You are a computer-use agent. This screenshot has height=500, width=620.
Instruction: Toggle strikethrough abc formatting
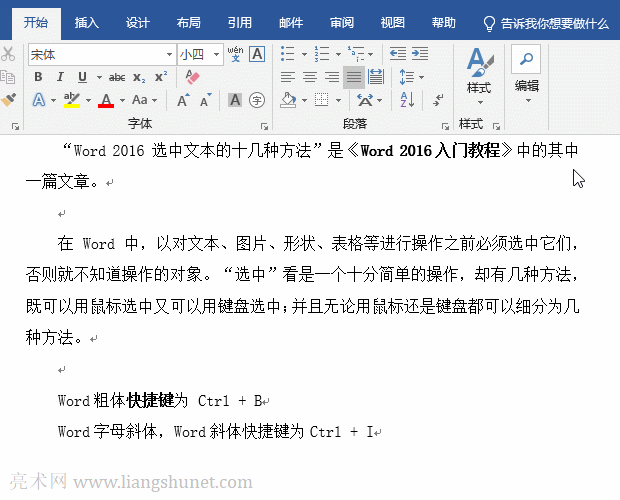117,77
